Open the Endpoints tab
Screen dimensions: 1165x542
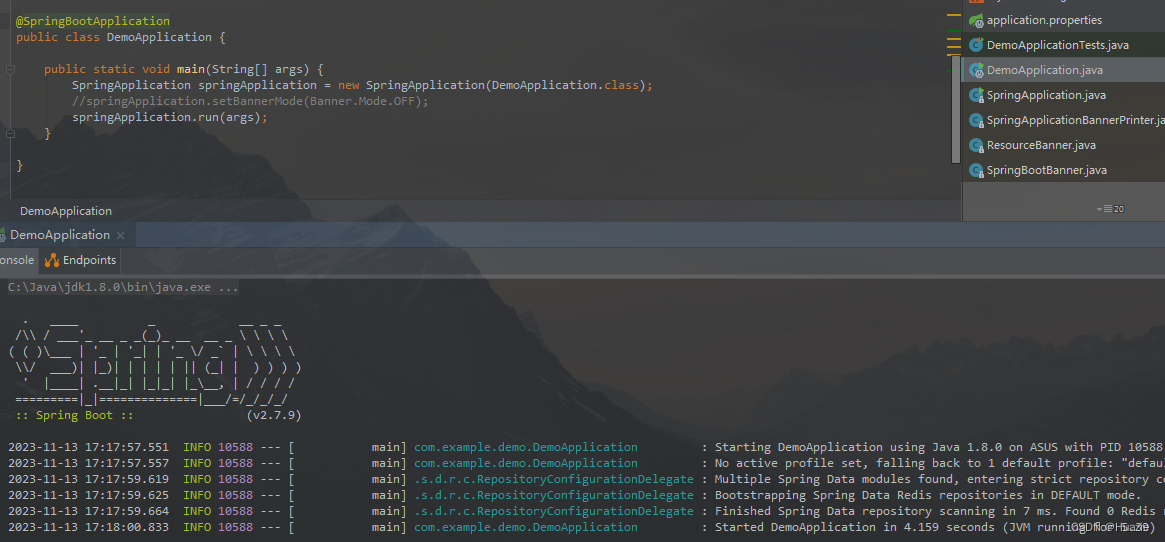tap(80, 260)
